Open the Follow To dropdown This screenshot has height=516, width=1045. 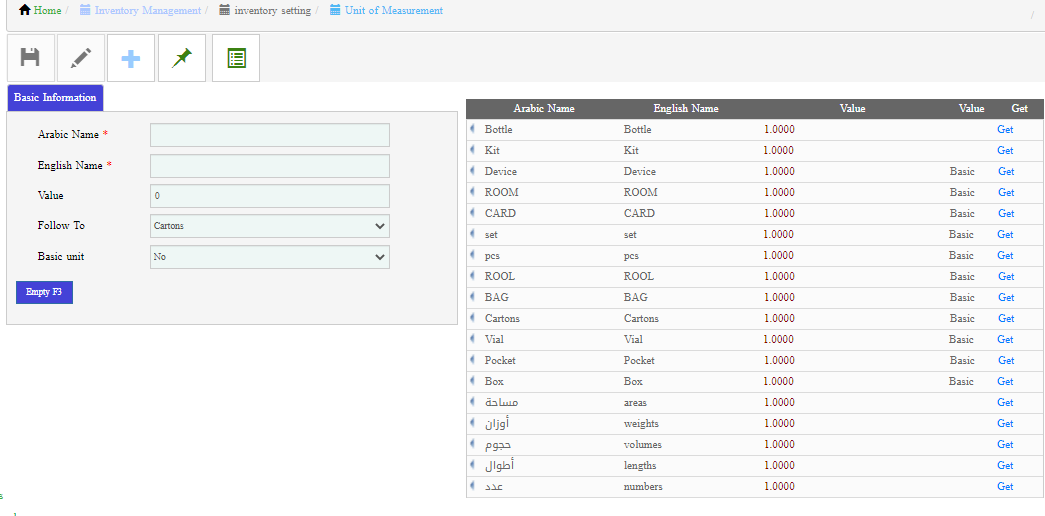269,226
